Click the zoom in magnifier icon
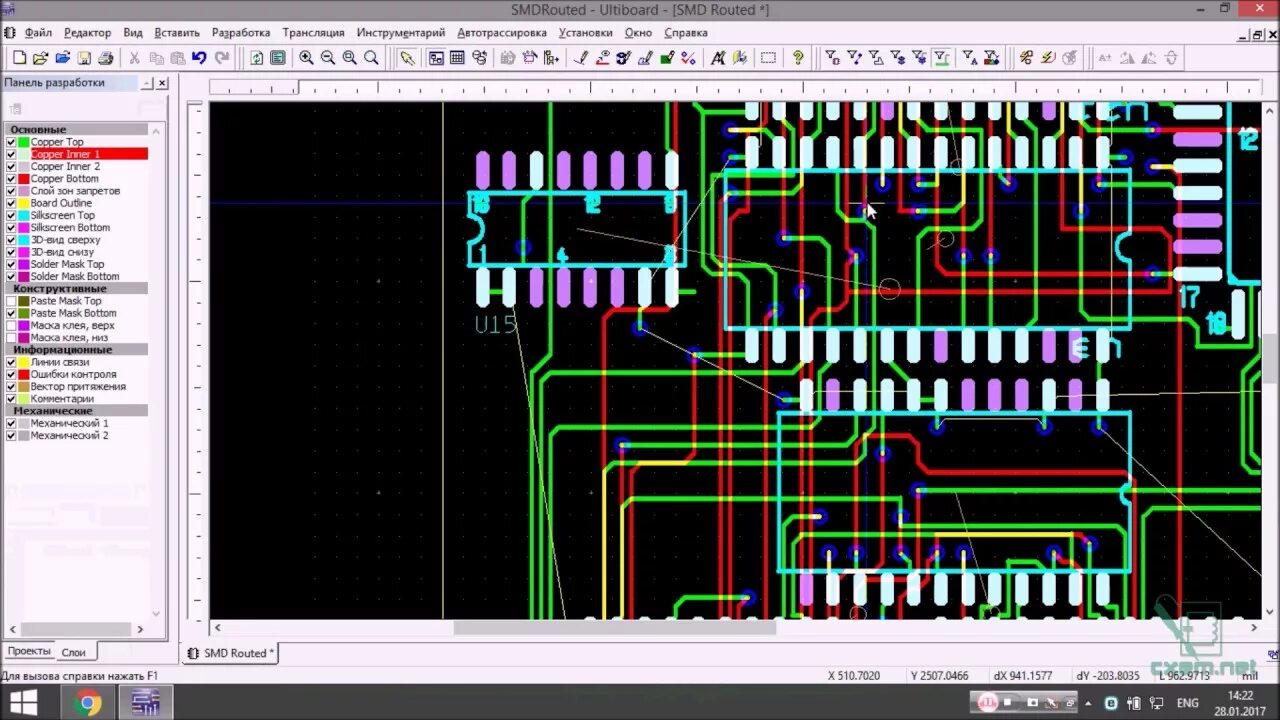1280x720 pixels. tap(306, 58)
